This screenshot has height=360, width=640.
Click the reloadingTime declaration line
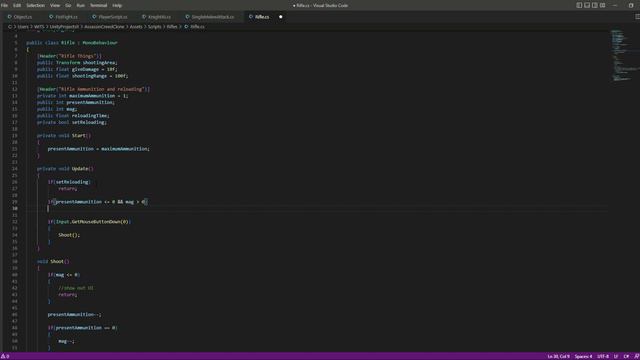coord(73,116)
